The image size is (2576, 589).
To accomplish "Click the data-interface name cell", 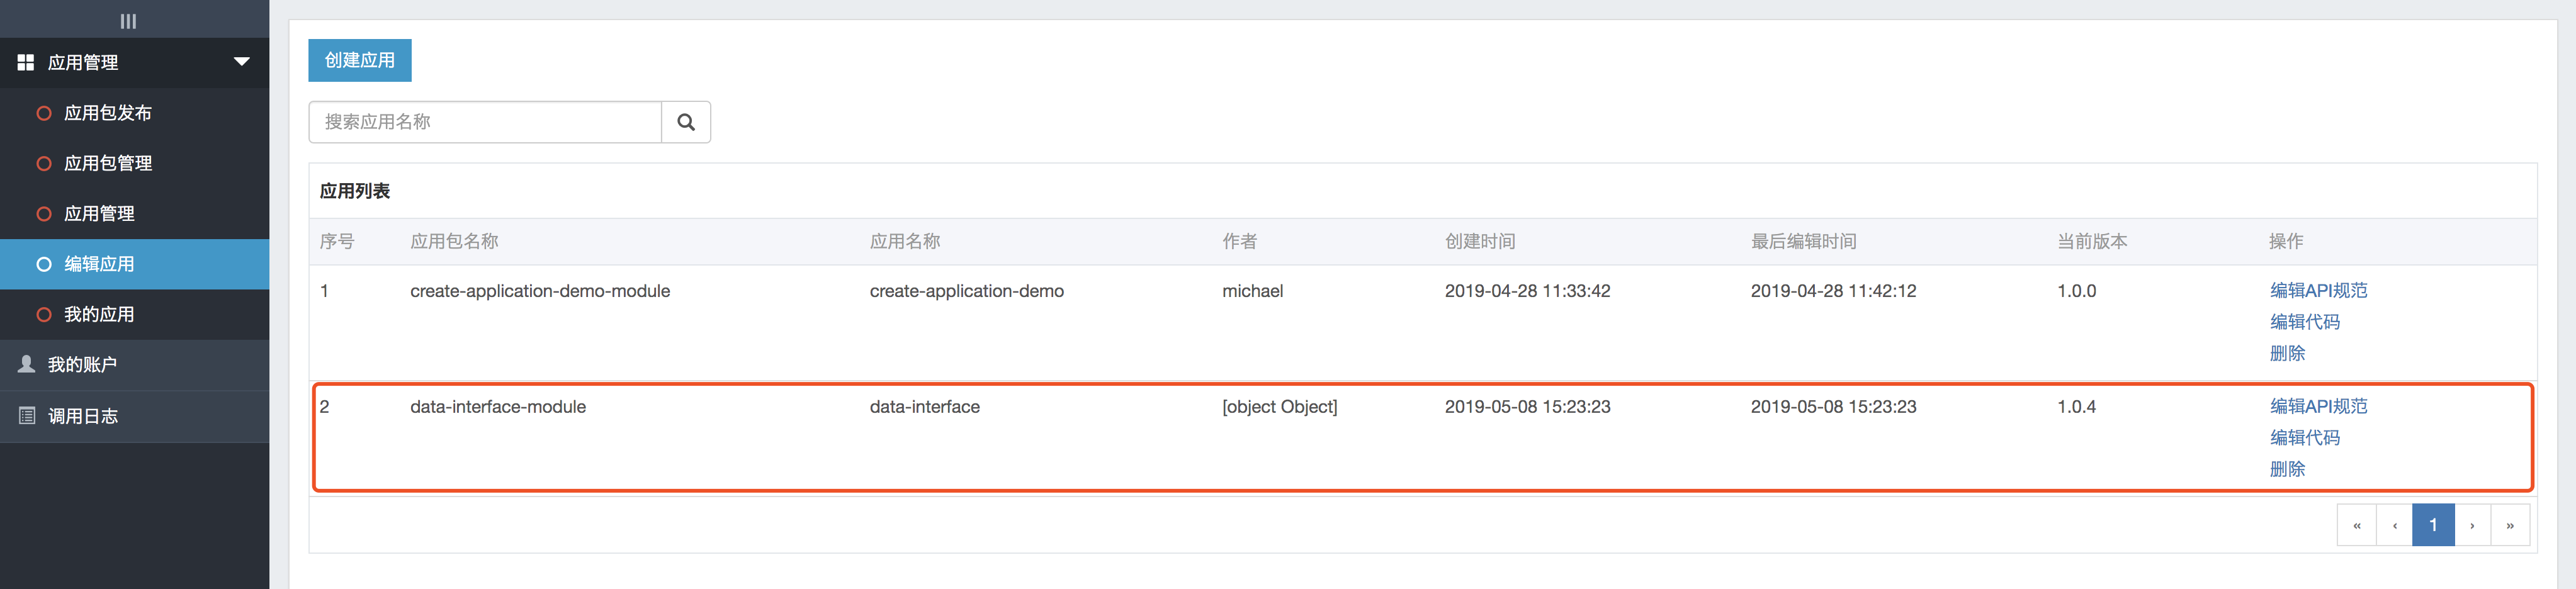I will click(925, 407).
